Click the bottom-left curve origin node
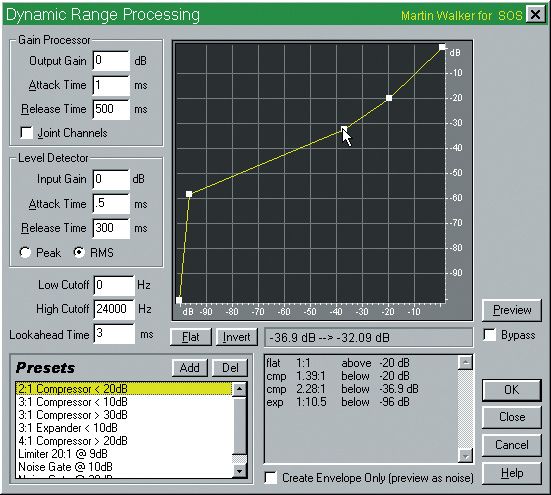The width and height of the screenshot is (551, 495). coord(179,300)
